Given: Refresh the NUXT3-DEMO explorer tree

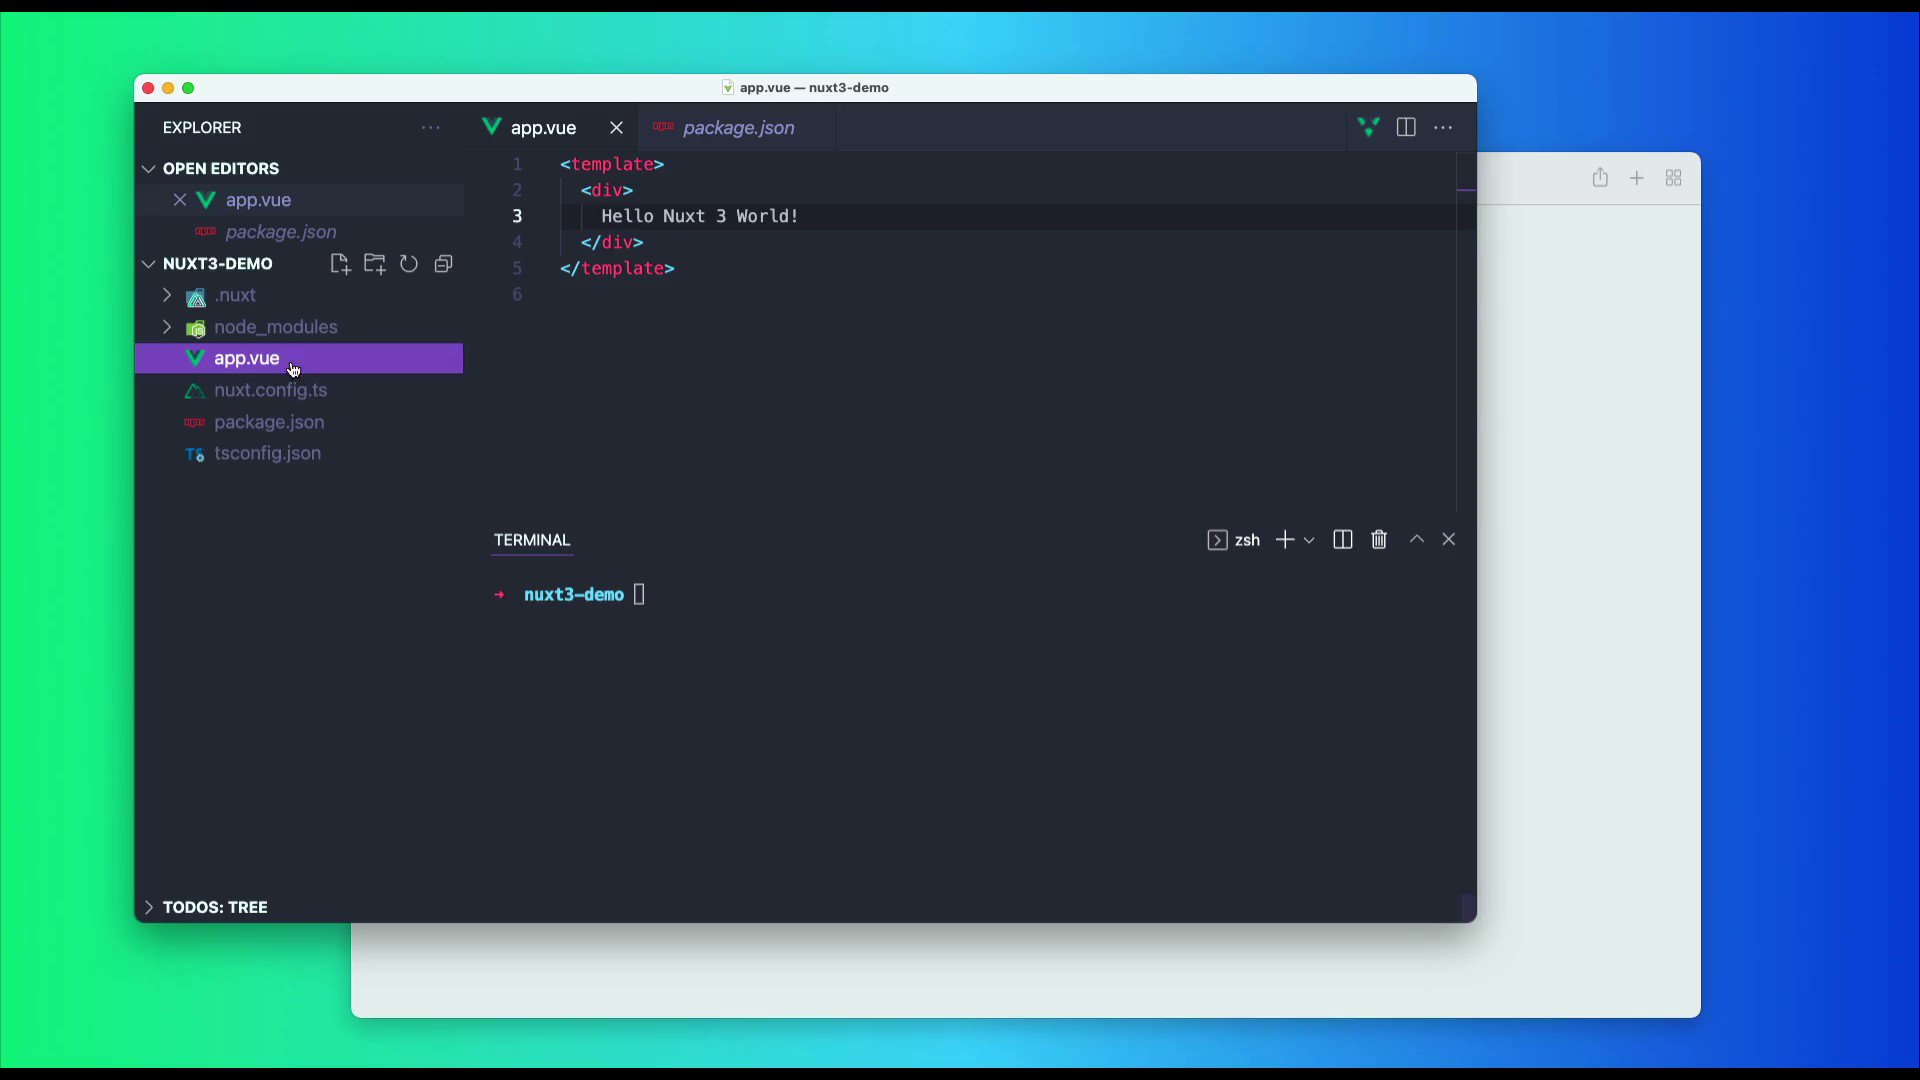Looking at the screenshot, I should (x=409, y=264).
